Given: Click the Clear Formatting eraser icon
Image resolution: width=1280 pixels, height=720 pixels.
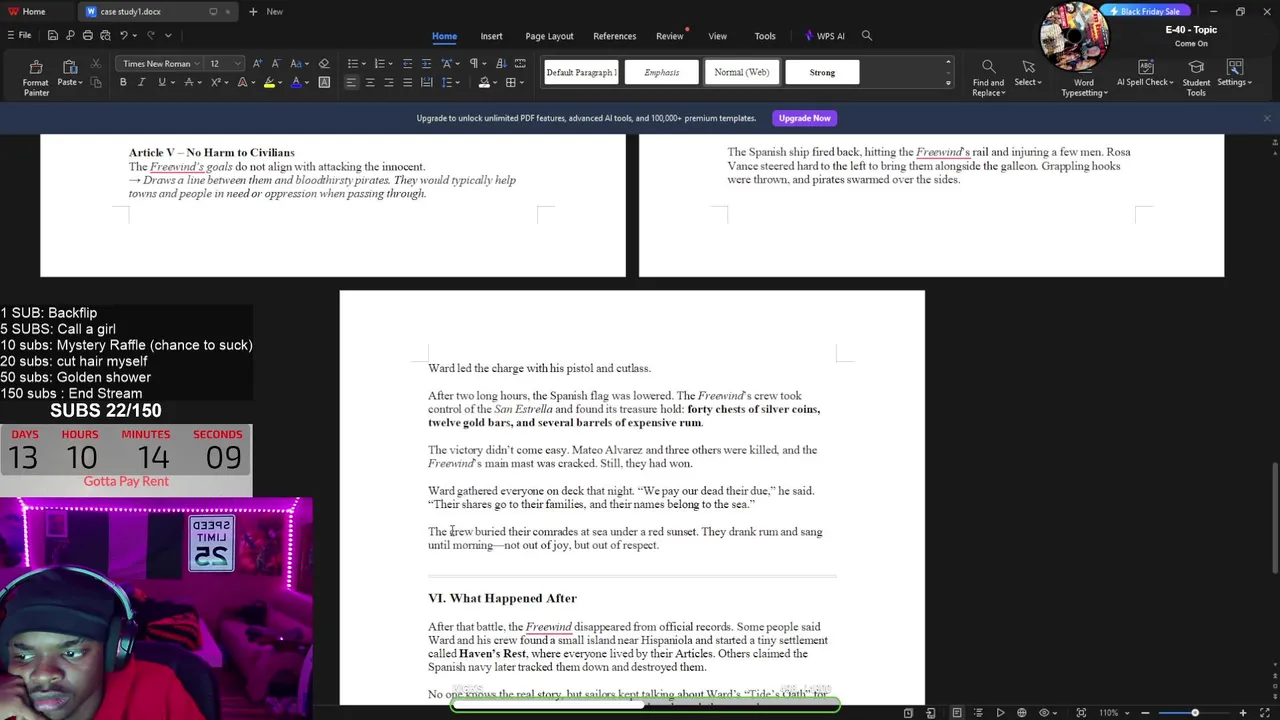Looking at the screenshot, I should 323,64.
